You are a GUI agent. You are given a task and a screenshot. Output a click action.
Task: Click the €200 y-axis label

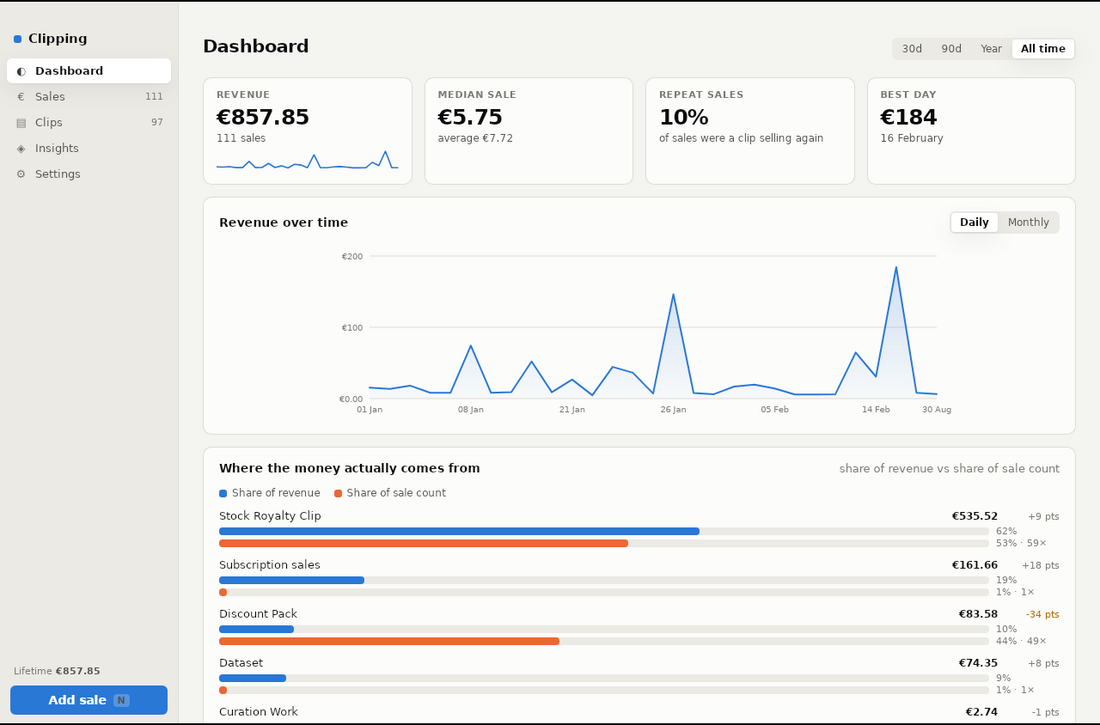pos(352,257)
